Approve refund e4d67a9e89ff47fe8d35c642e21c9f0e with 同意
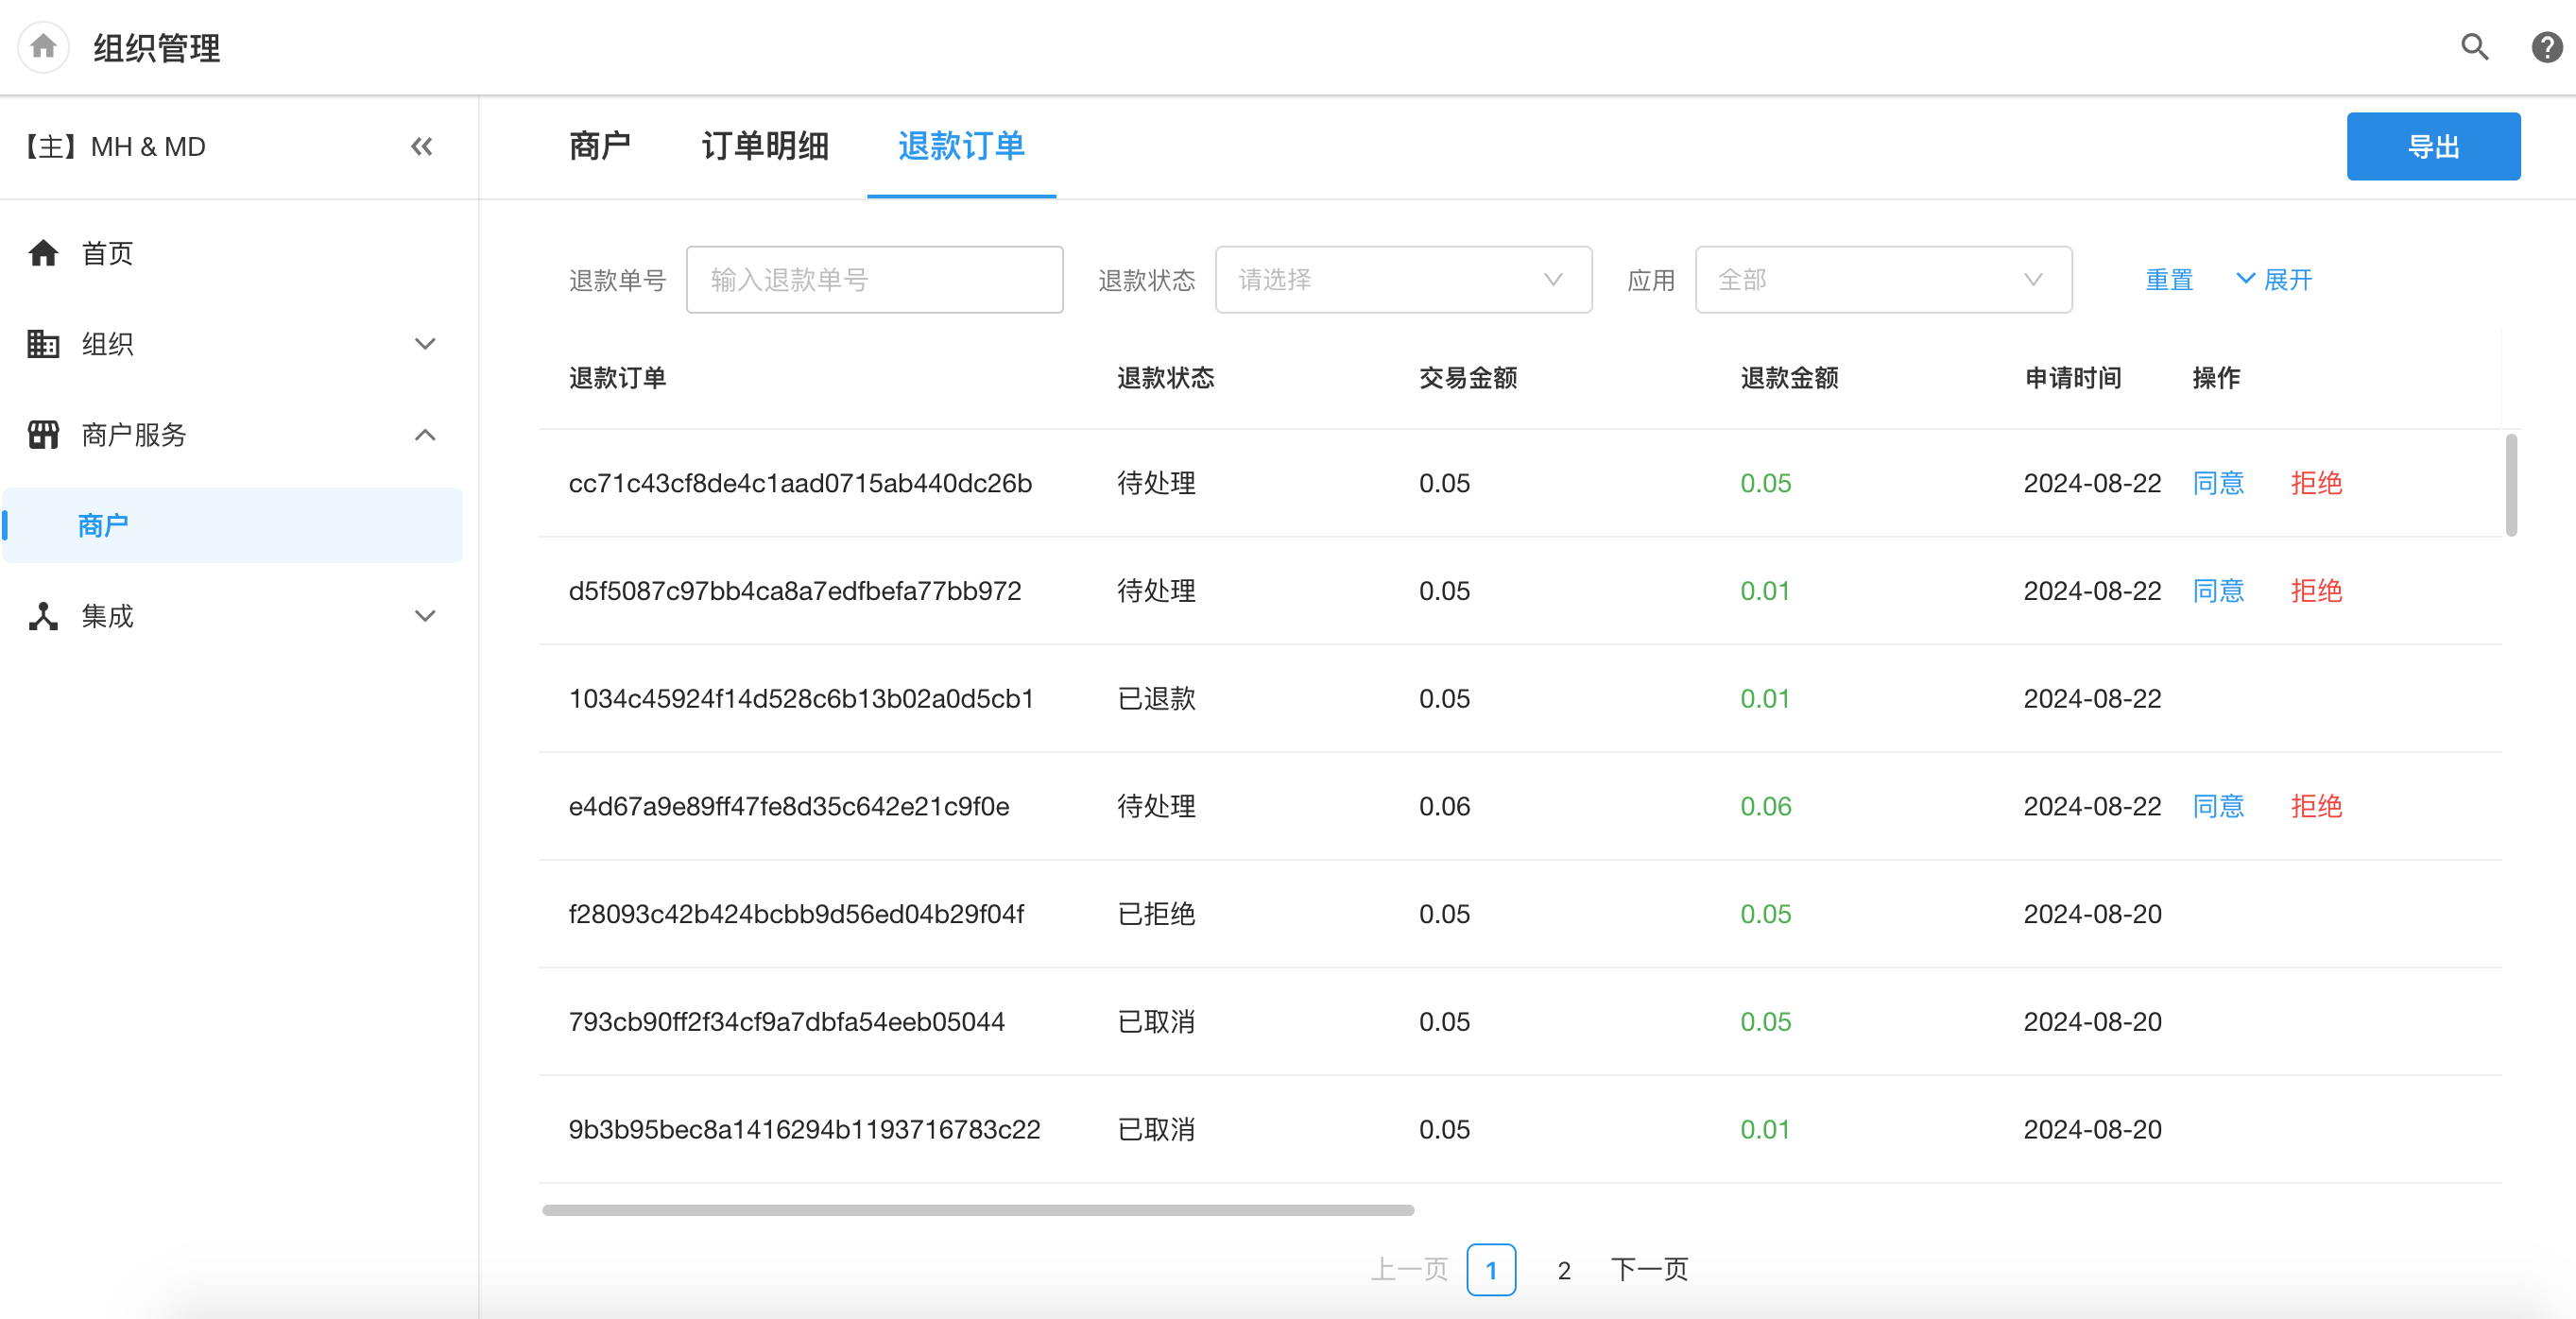This screenshot has width=2576, height=1319. (2218, 806)
